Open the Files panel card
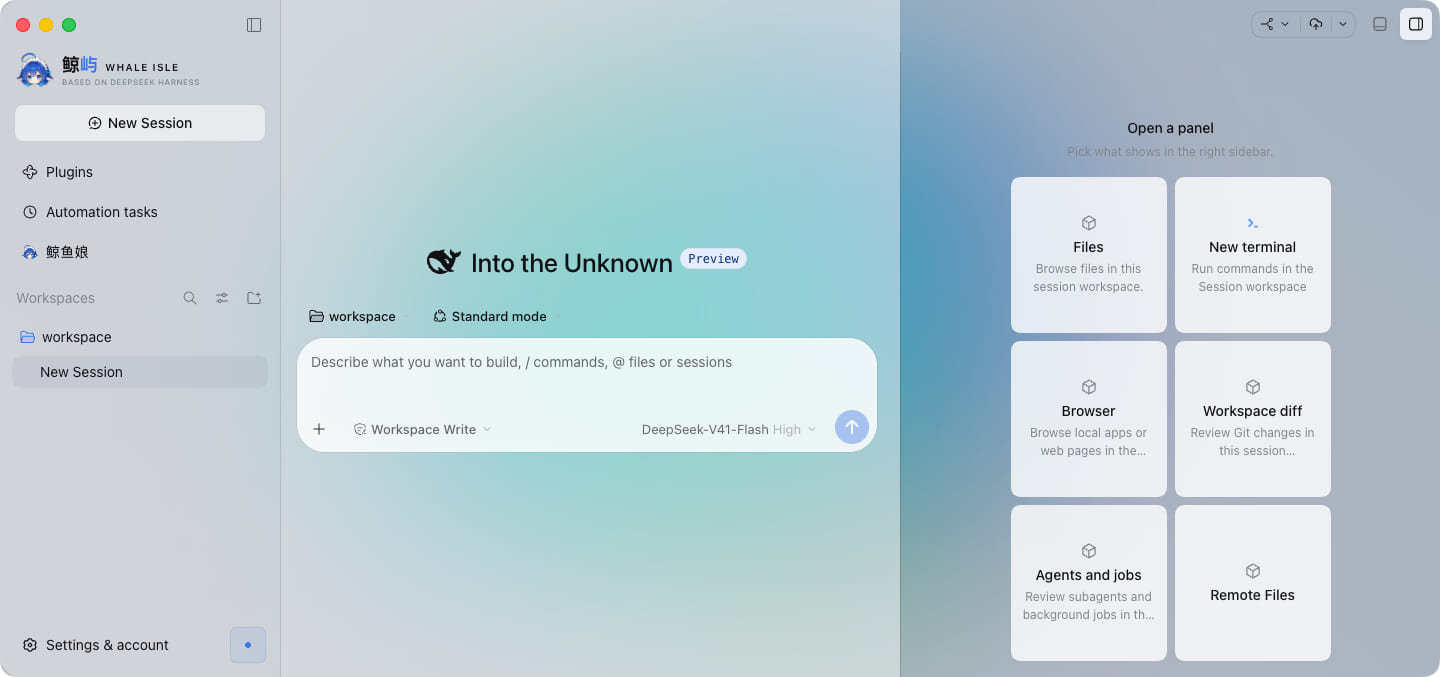 pyautogui.click(x=1089, y=255)
